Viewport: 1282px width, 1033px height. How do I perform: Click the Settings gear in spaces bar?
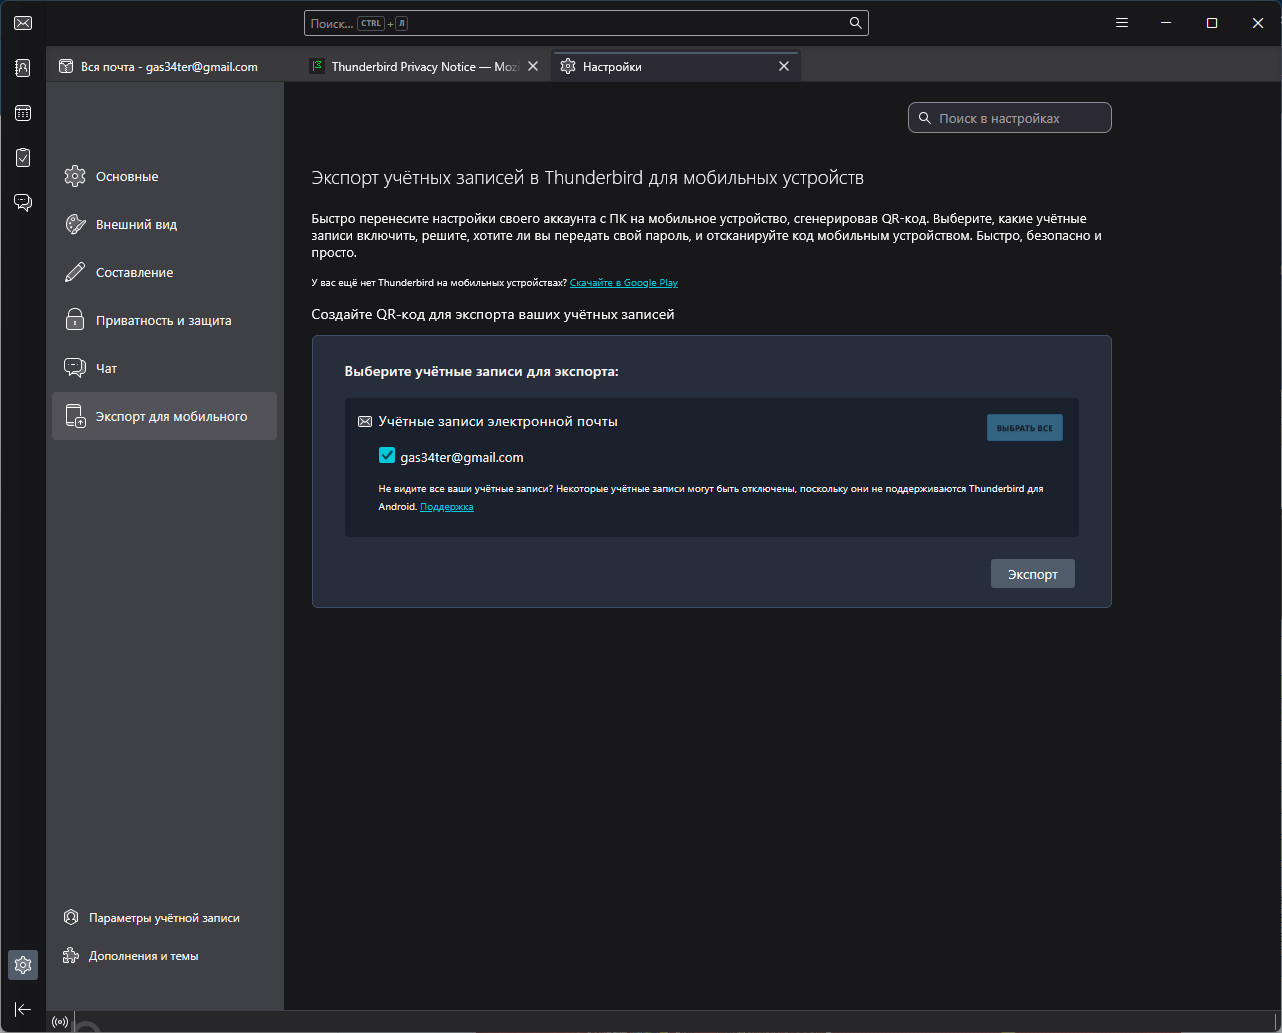23,965
